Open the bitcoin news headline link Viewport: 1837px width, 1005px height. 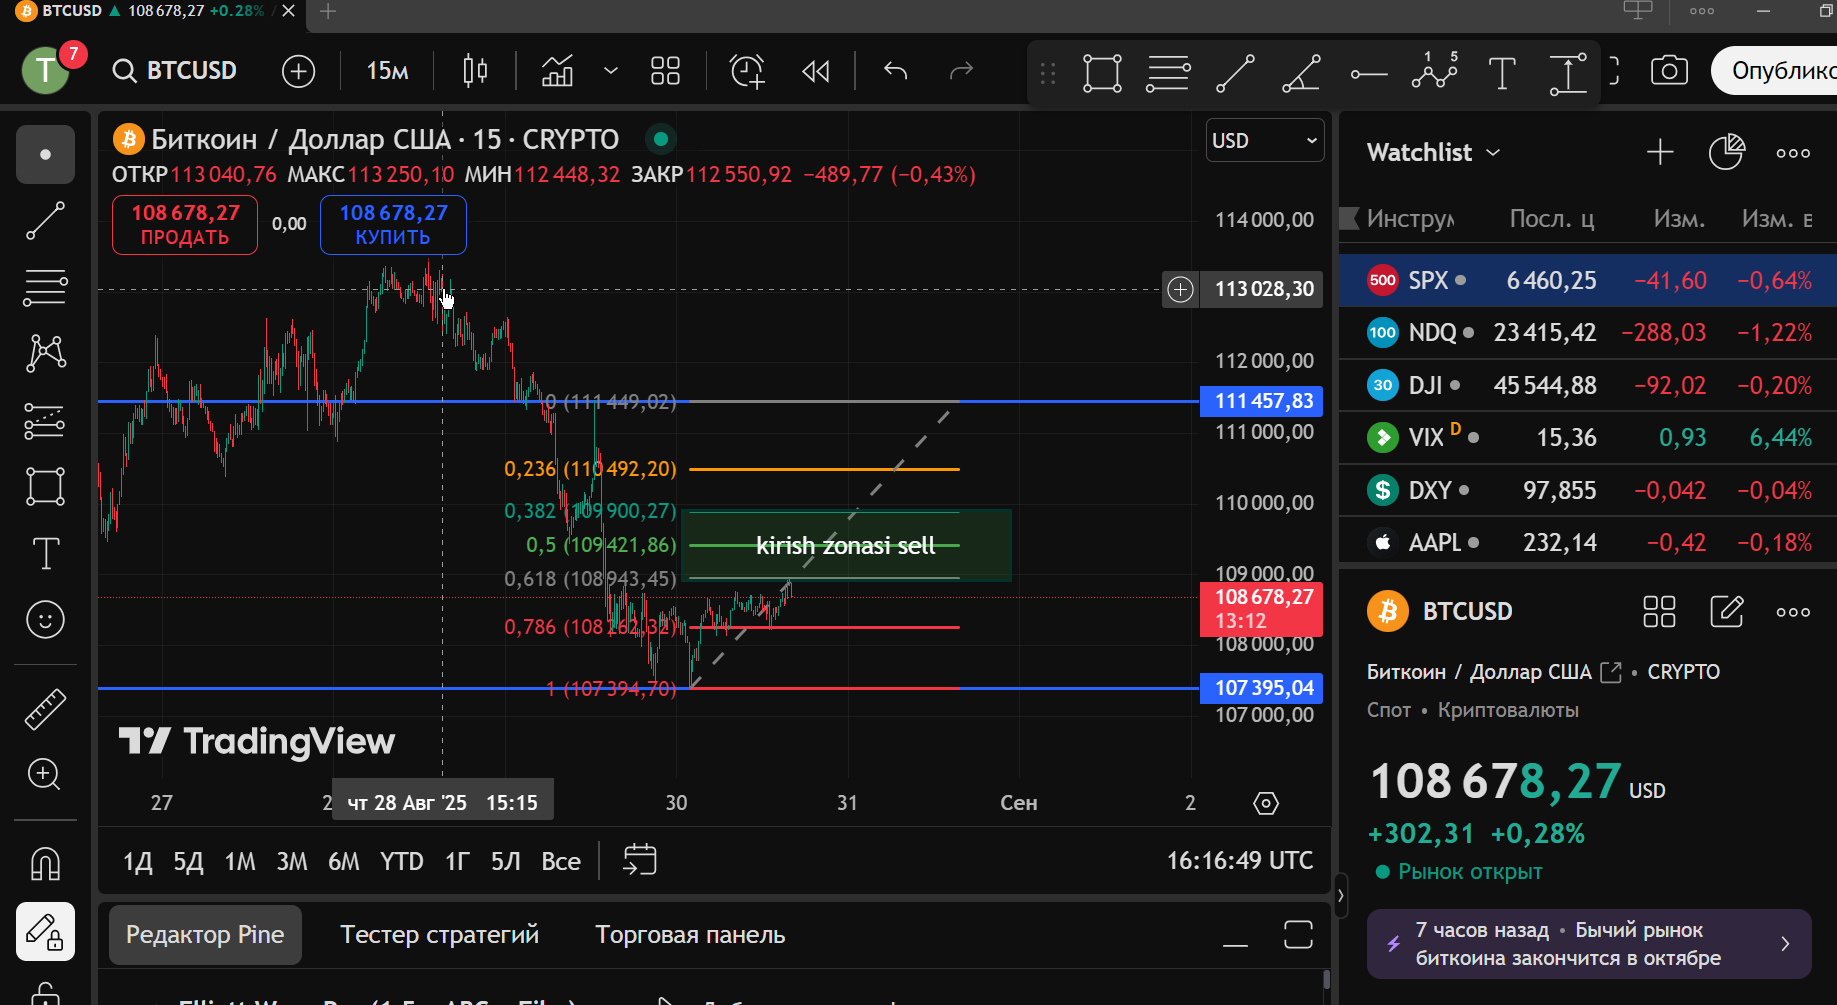[1589, 944]
